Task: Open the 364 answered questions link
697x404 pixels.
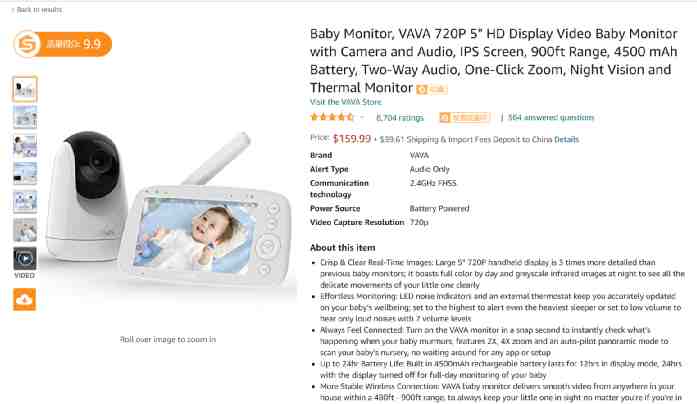Action: [551, 117]
